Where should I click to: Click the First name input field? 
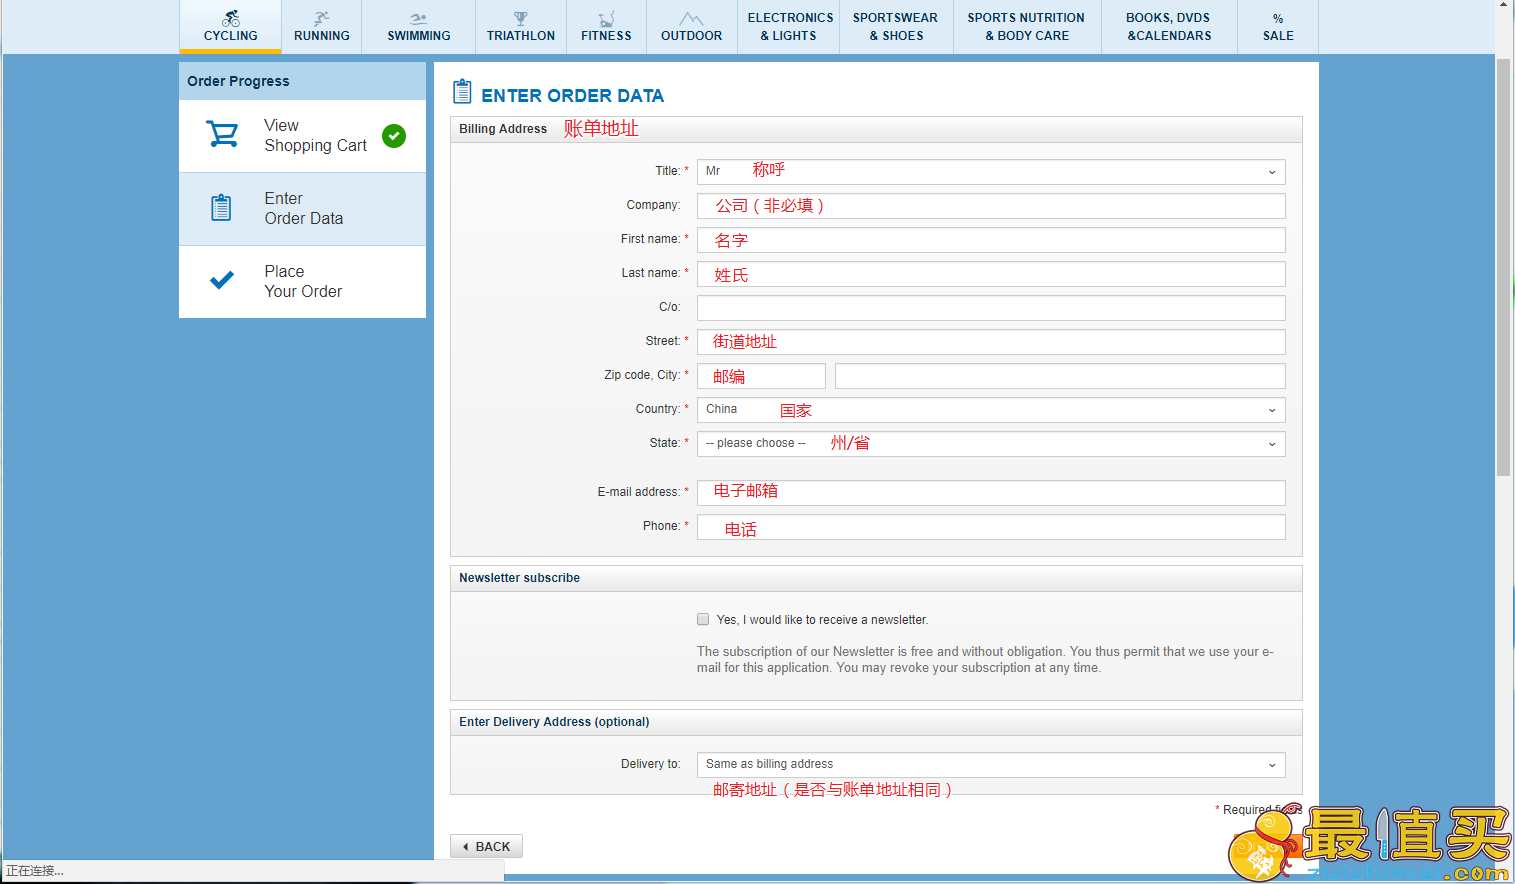(x=991, y=240)
